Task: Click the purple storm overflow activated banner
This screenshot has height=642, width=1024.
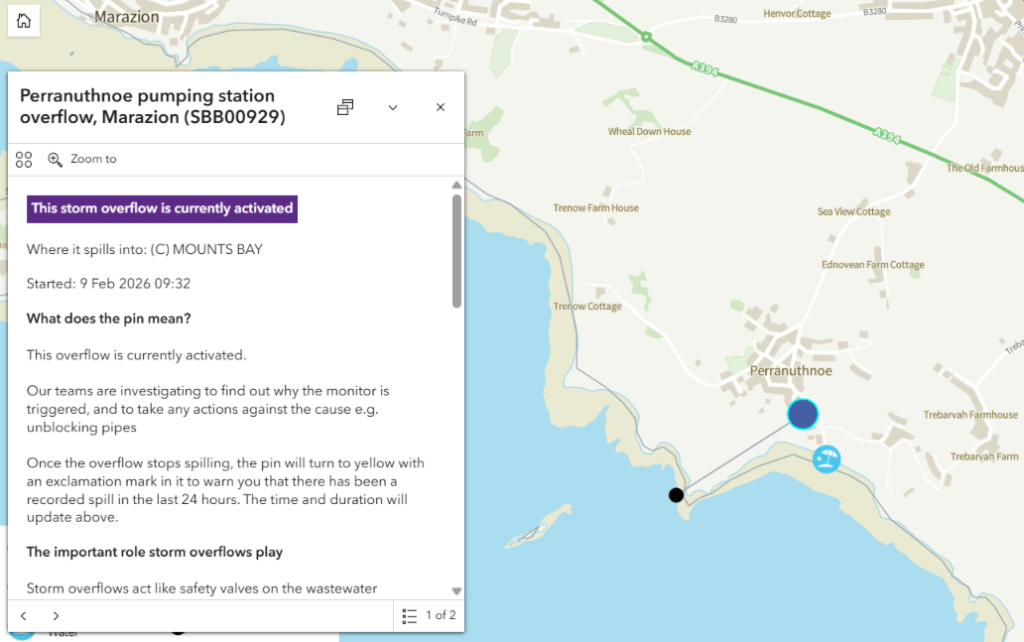Action: pyautogui.click(x=162, y=208)
